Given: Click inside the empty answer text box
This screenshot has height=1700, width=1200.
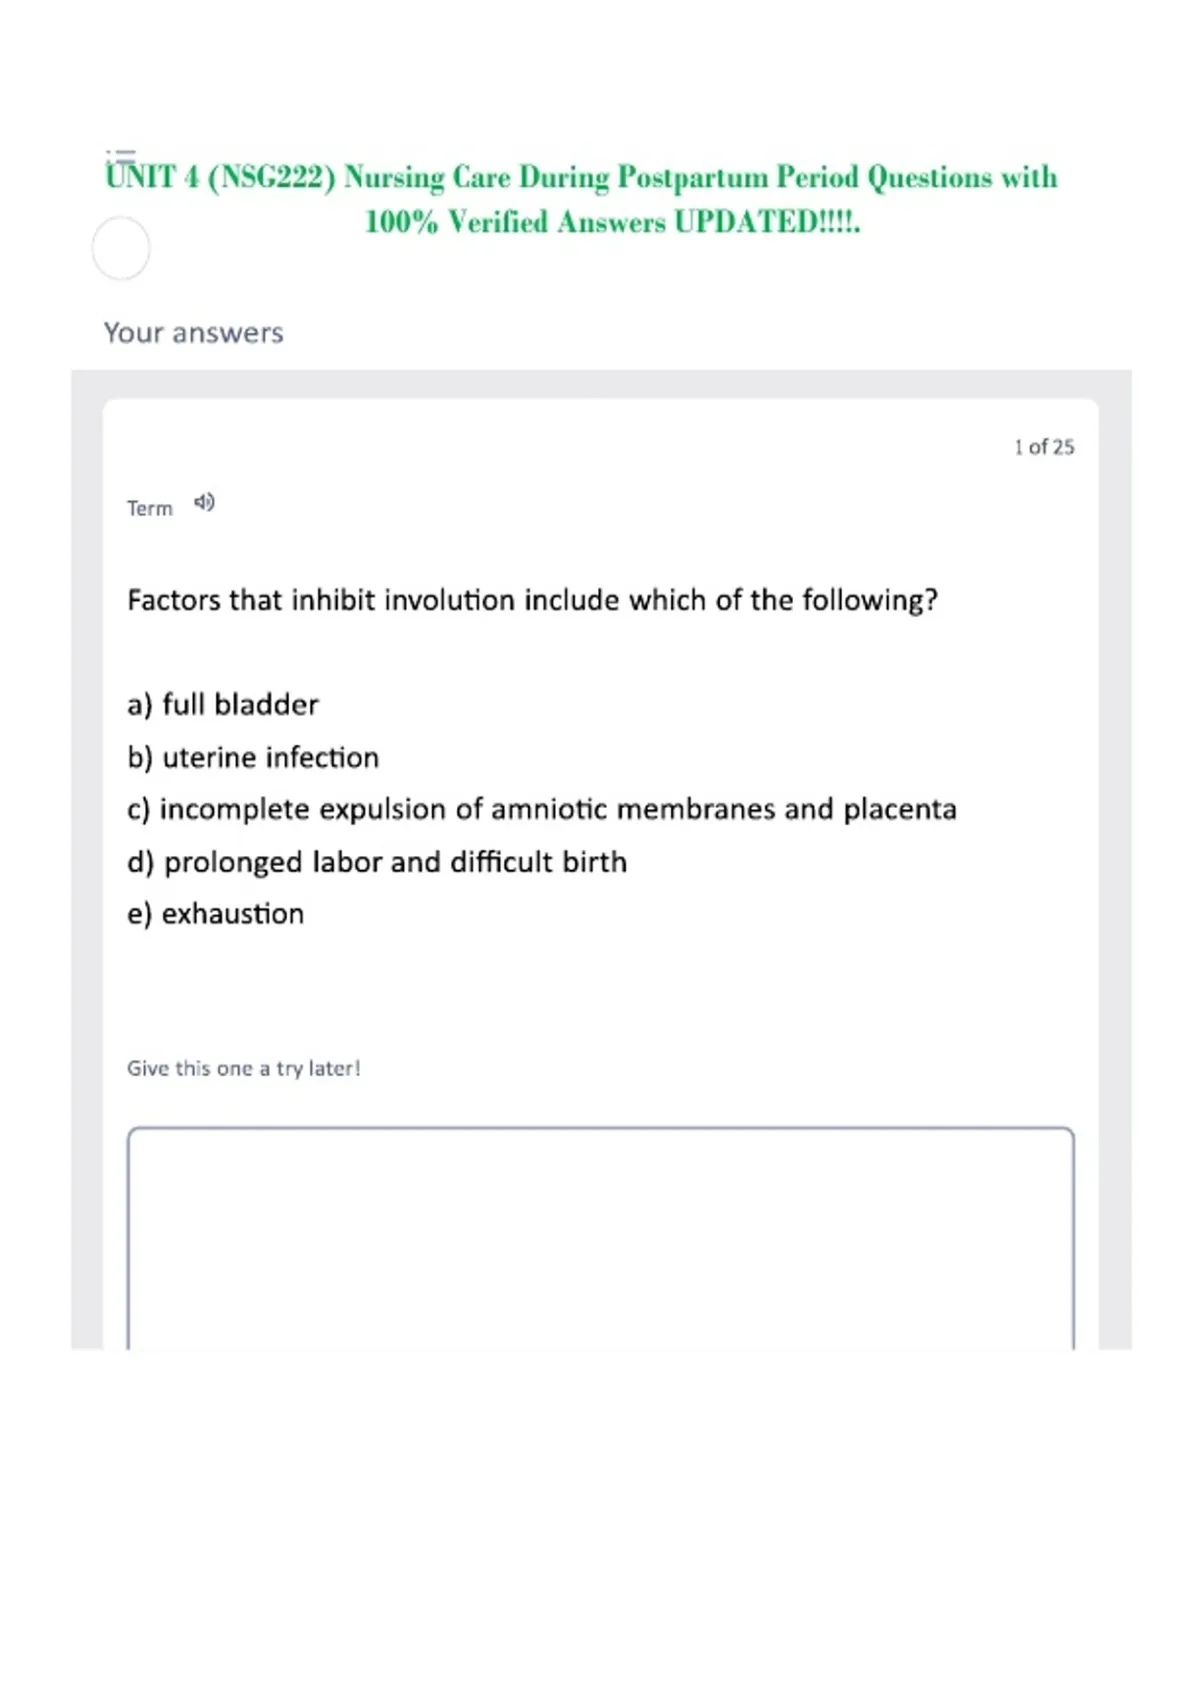Looking at the screenshot, I should pyautogui.click(x=600, y=1238).
